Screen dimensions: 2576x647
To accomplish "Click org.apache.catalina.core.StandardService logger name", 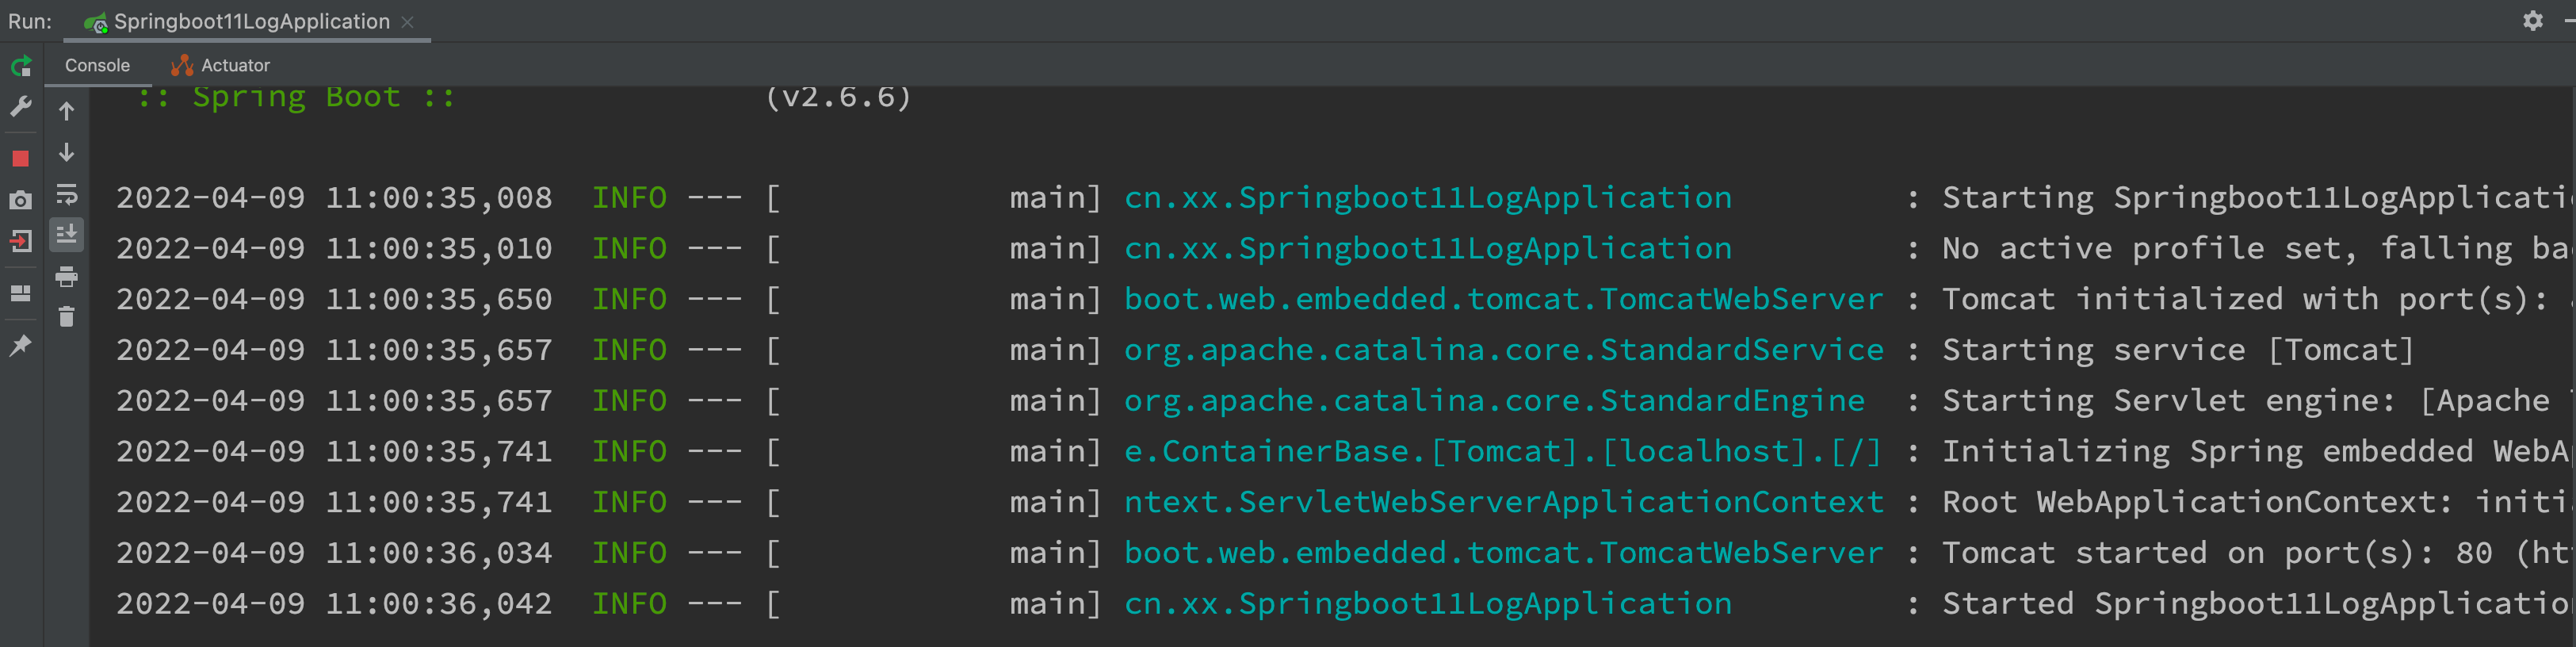I will pyautogui.click(x=1504, y=351).
